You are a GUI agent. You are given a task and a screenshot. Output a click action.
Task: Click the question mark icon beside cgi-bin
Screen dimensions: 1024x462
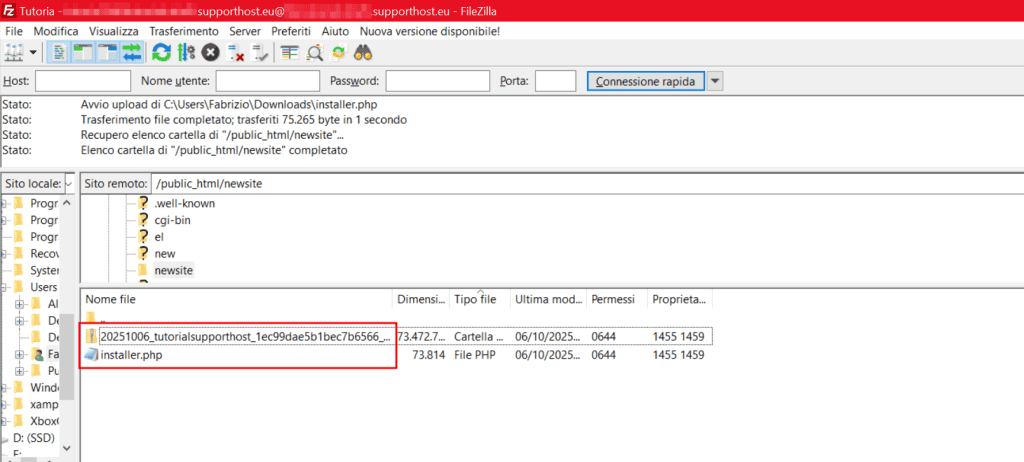pyautogui.click(x=143, y=220)
